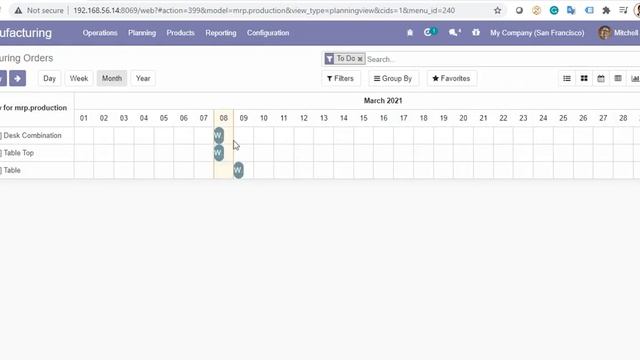
Task: Click the Mitchell user avatar
Action: click(604, 33)
